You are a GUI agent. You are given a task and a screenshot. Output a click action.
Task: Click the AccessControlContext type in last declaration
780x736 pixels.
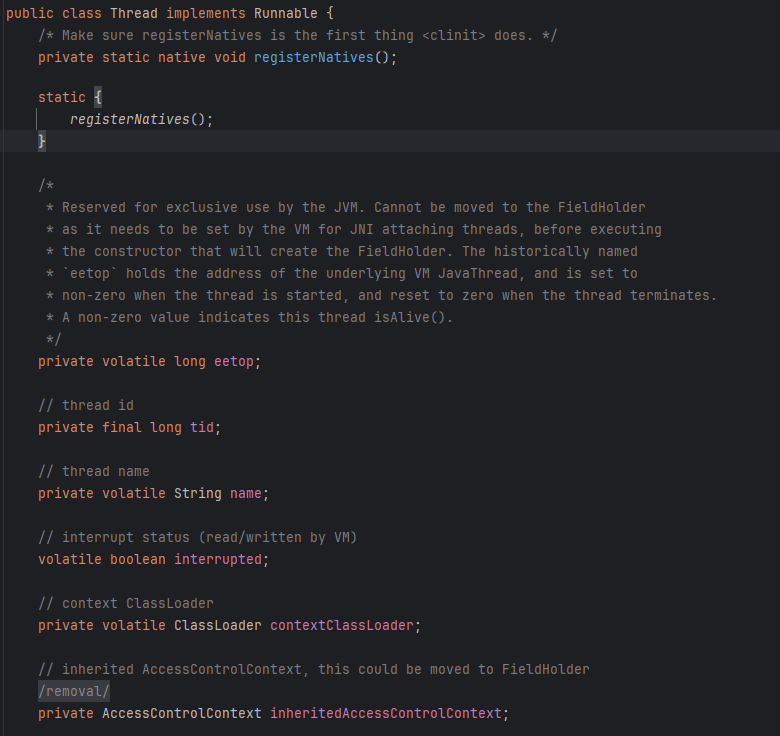point(182,714)
